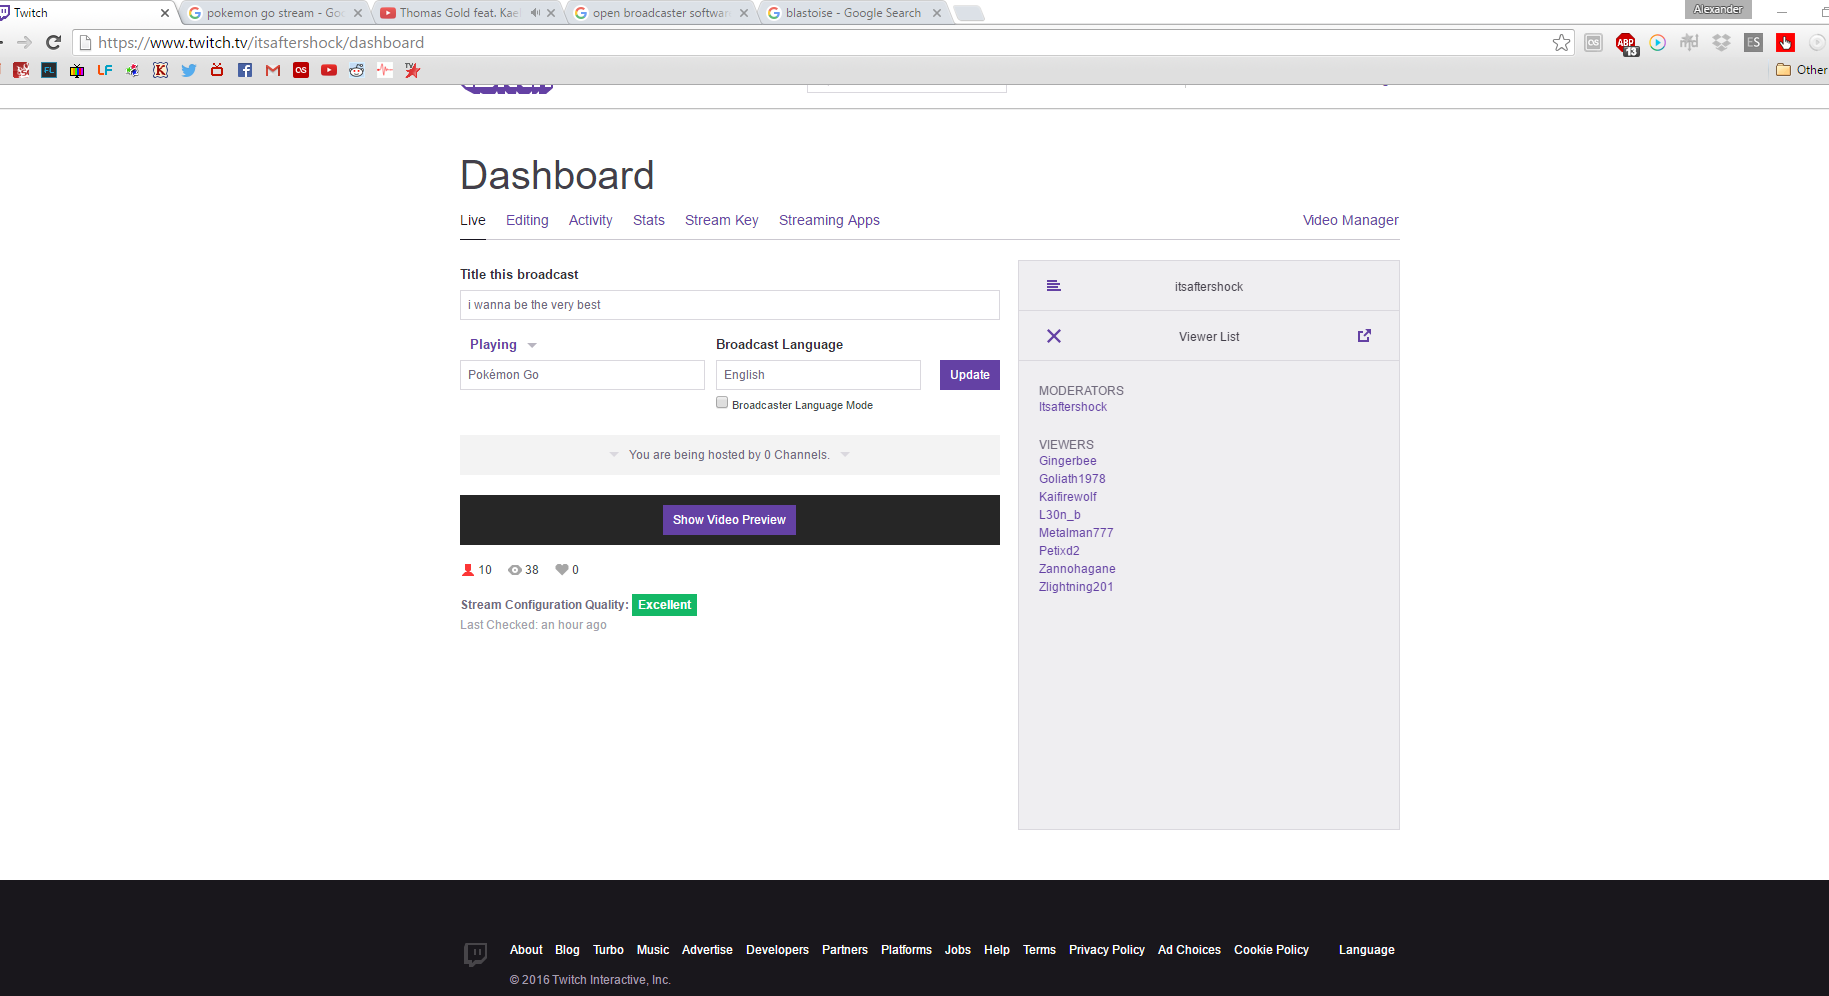
Task: Click the Alexander profile button
Action: pos(1717,9)
